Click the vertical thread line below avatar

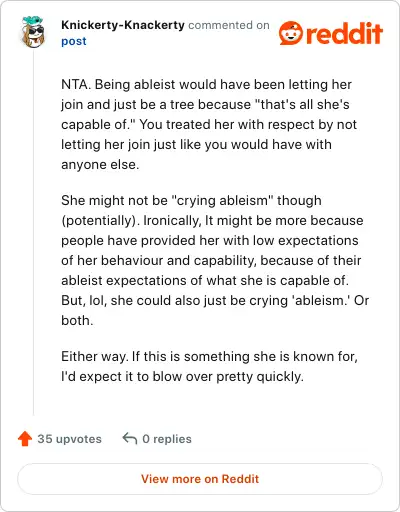tap(33, 232)
